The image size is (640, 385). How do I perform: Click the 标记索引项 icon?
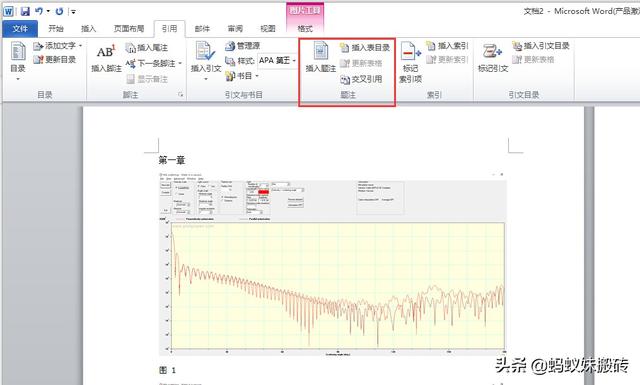(x=410, y=51)
